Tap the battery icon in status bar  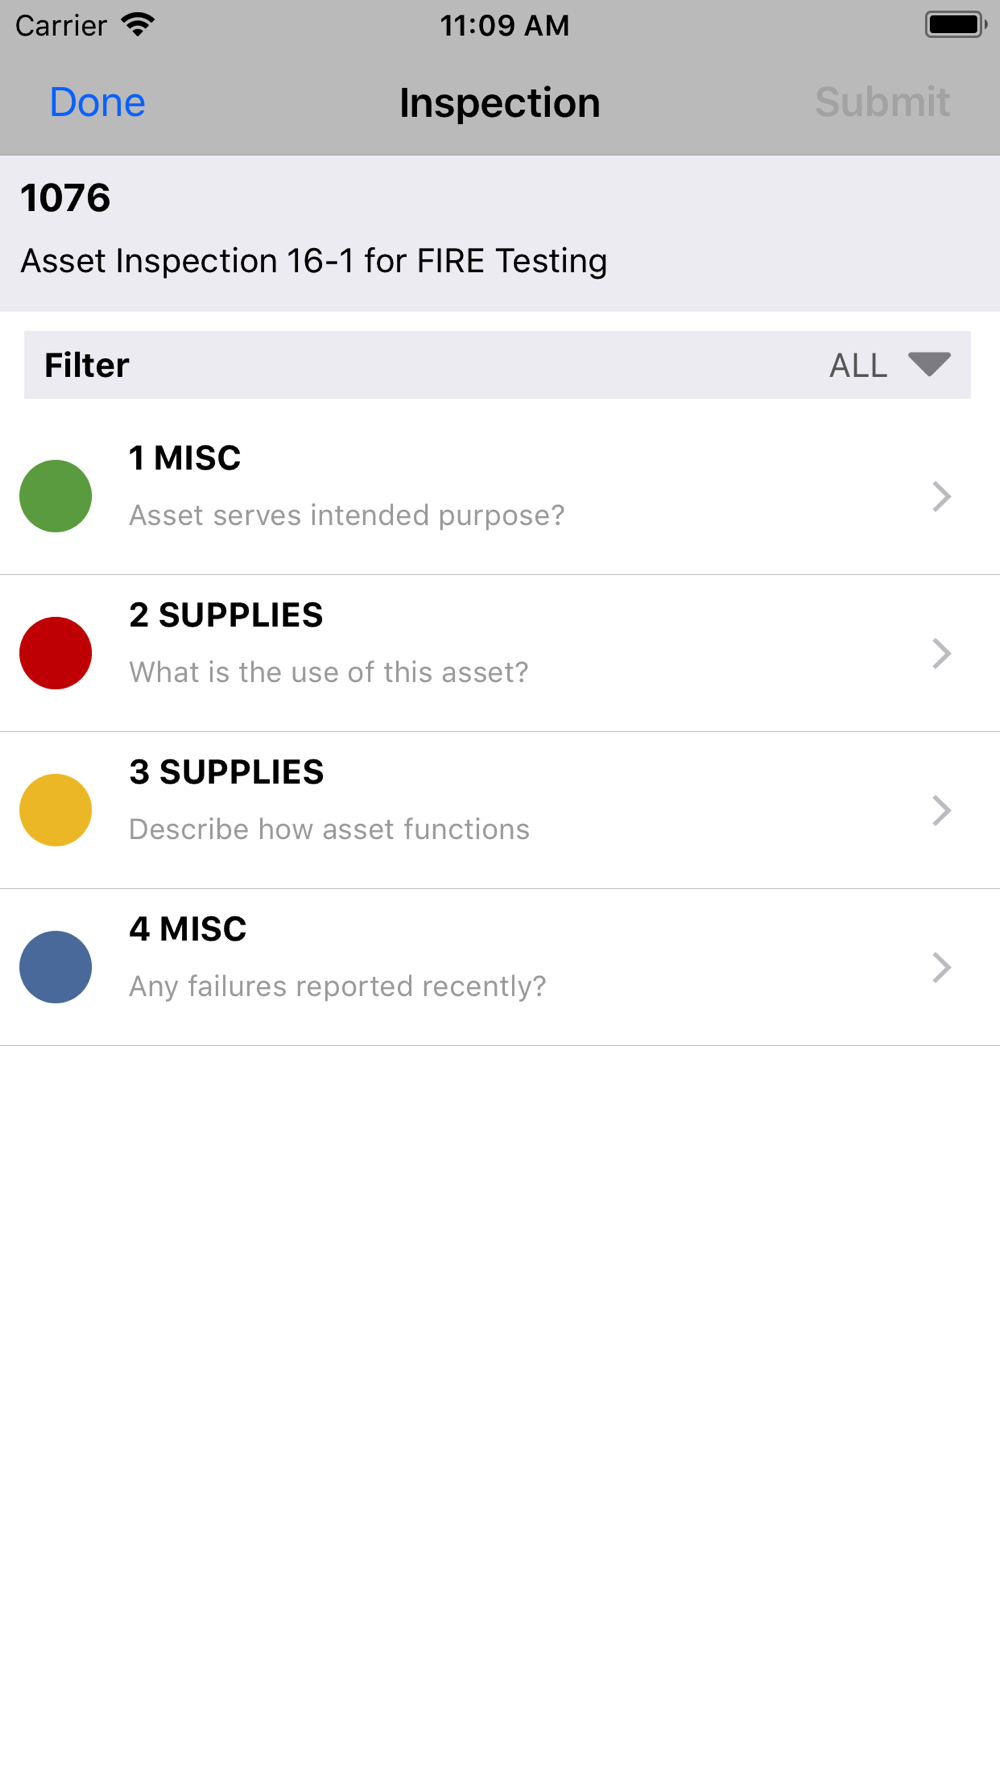(x=955, y=25)
